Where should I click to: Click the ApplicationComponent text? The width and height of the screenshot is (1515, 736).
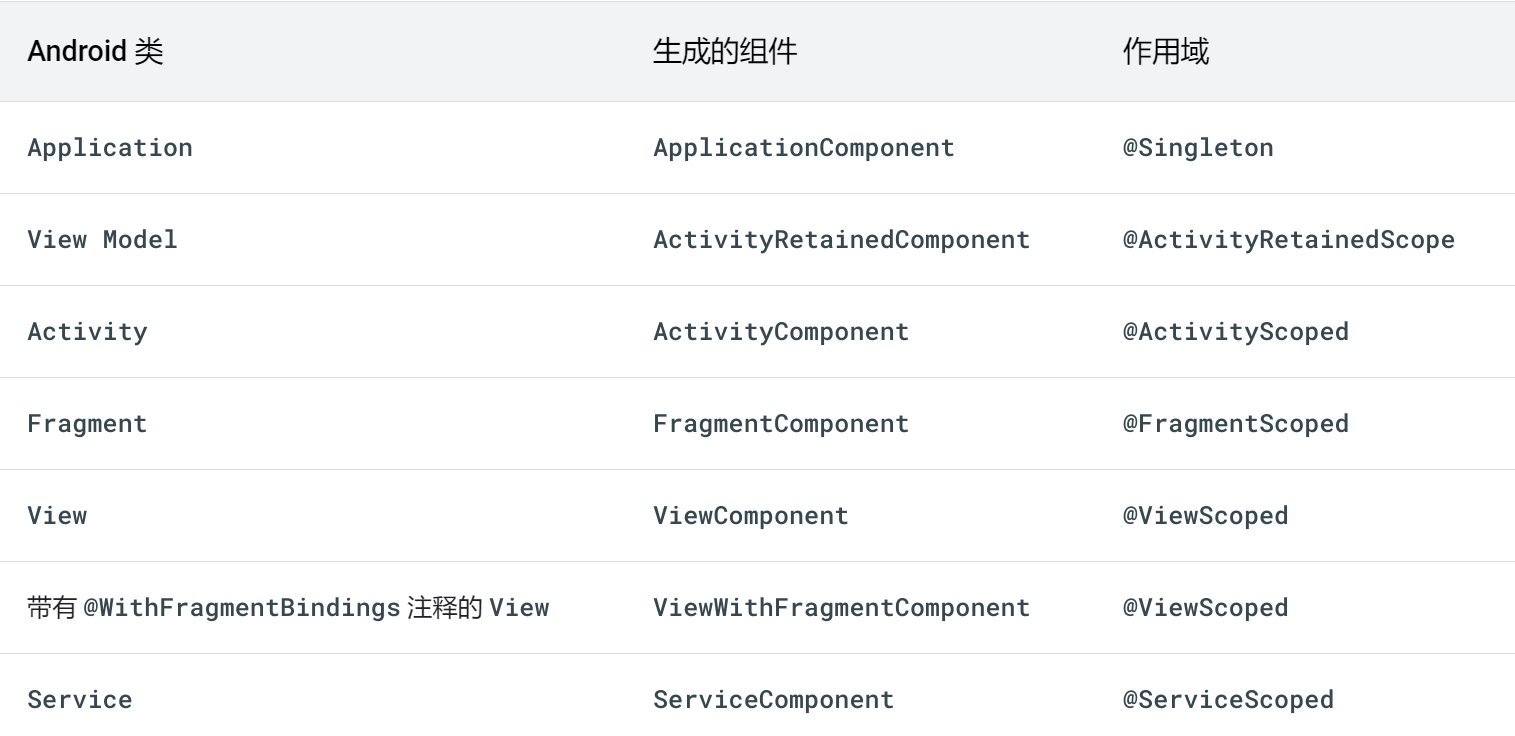804,147
